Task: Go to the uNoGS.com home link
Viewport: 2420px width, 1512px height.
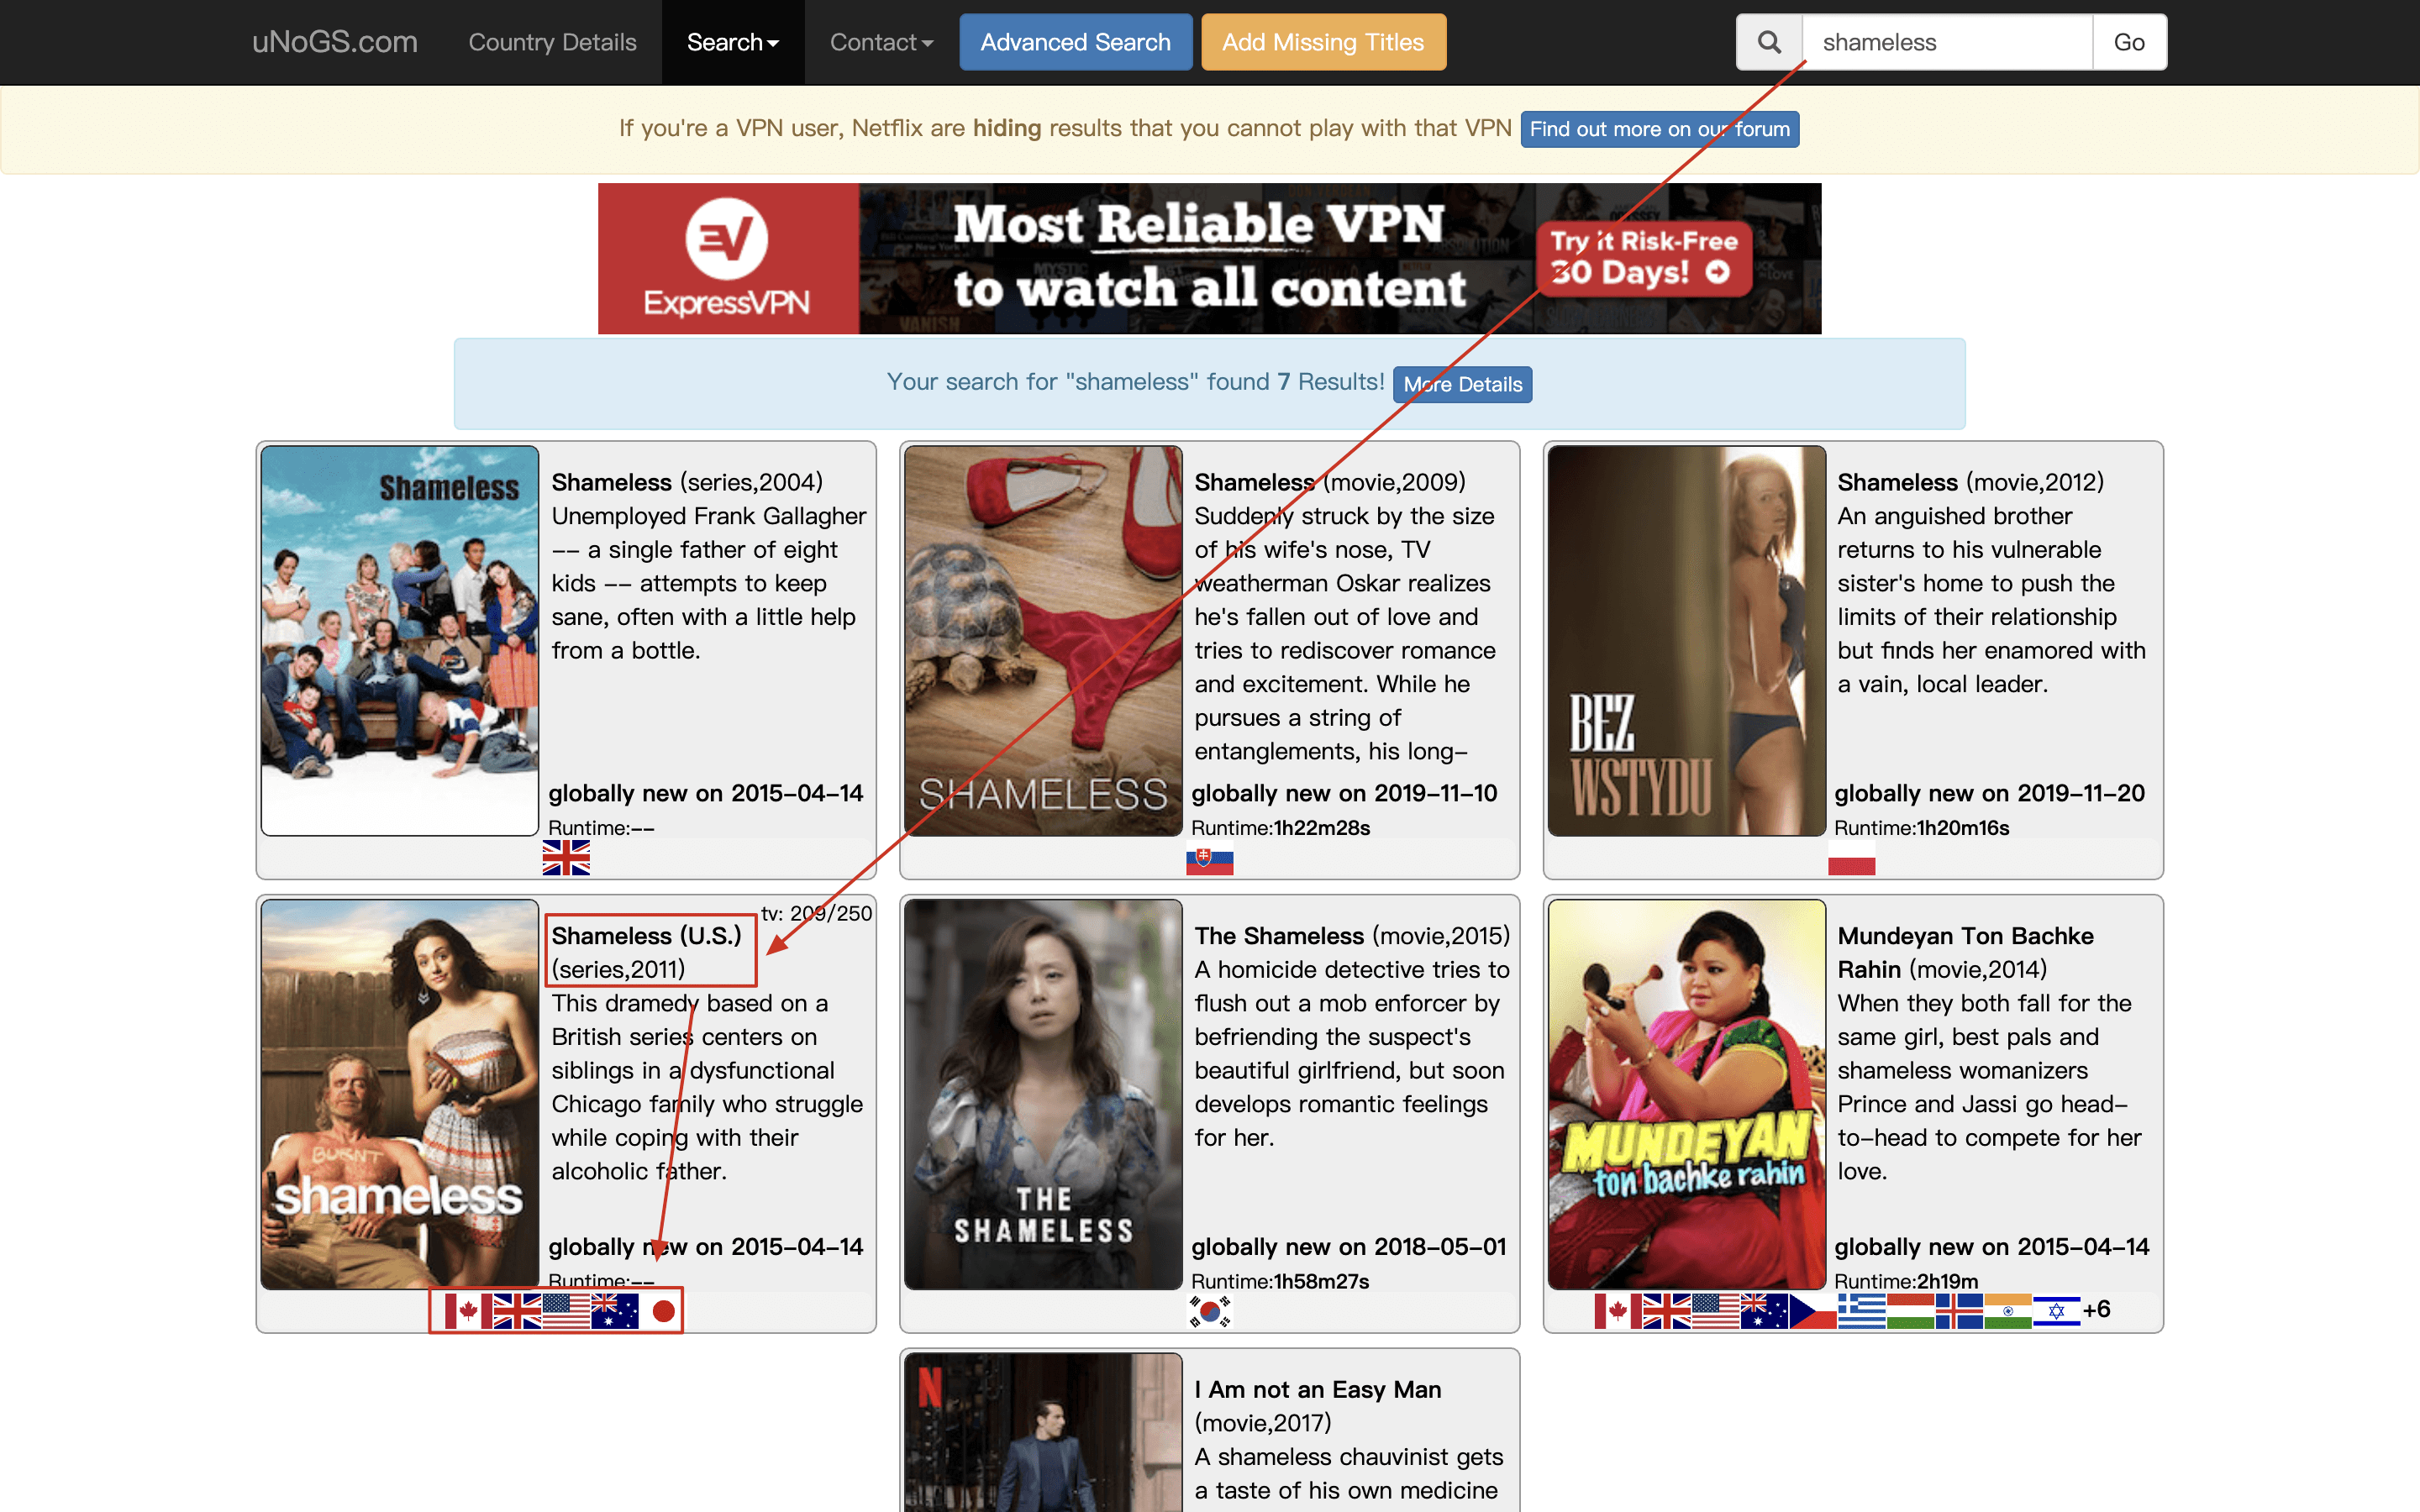Action: point(334,42)
